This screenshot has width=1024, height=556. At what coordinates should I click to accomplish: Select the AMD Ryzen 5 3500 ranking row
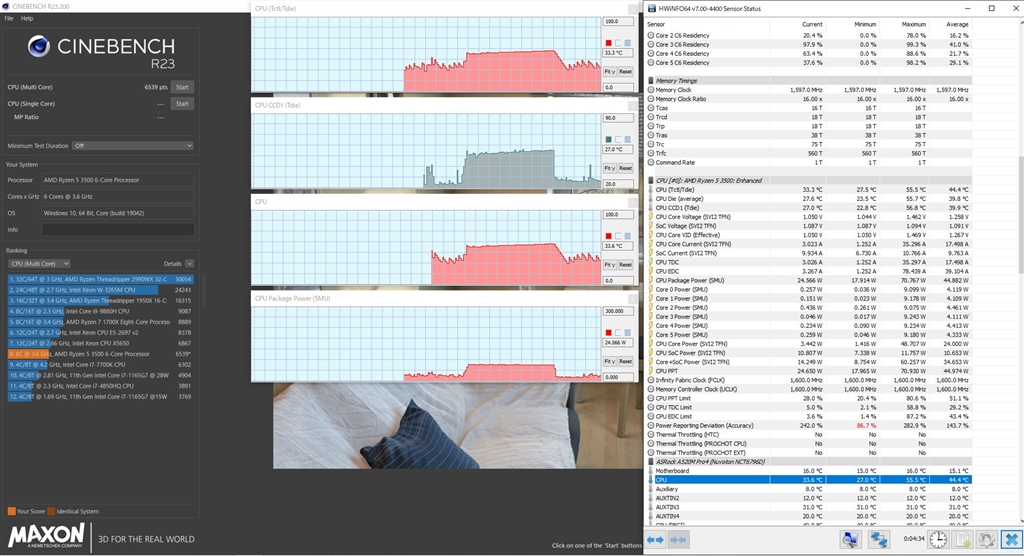[101, 354]
